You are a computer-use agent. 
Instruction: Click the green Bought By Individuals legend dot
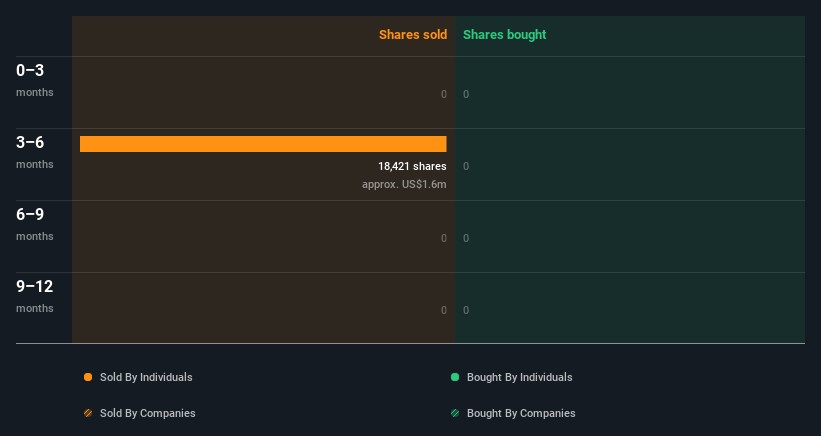pyautogui.click(x=455, y=377)
